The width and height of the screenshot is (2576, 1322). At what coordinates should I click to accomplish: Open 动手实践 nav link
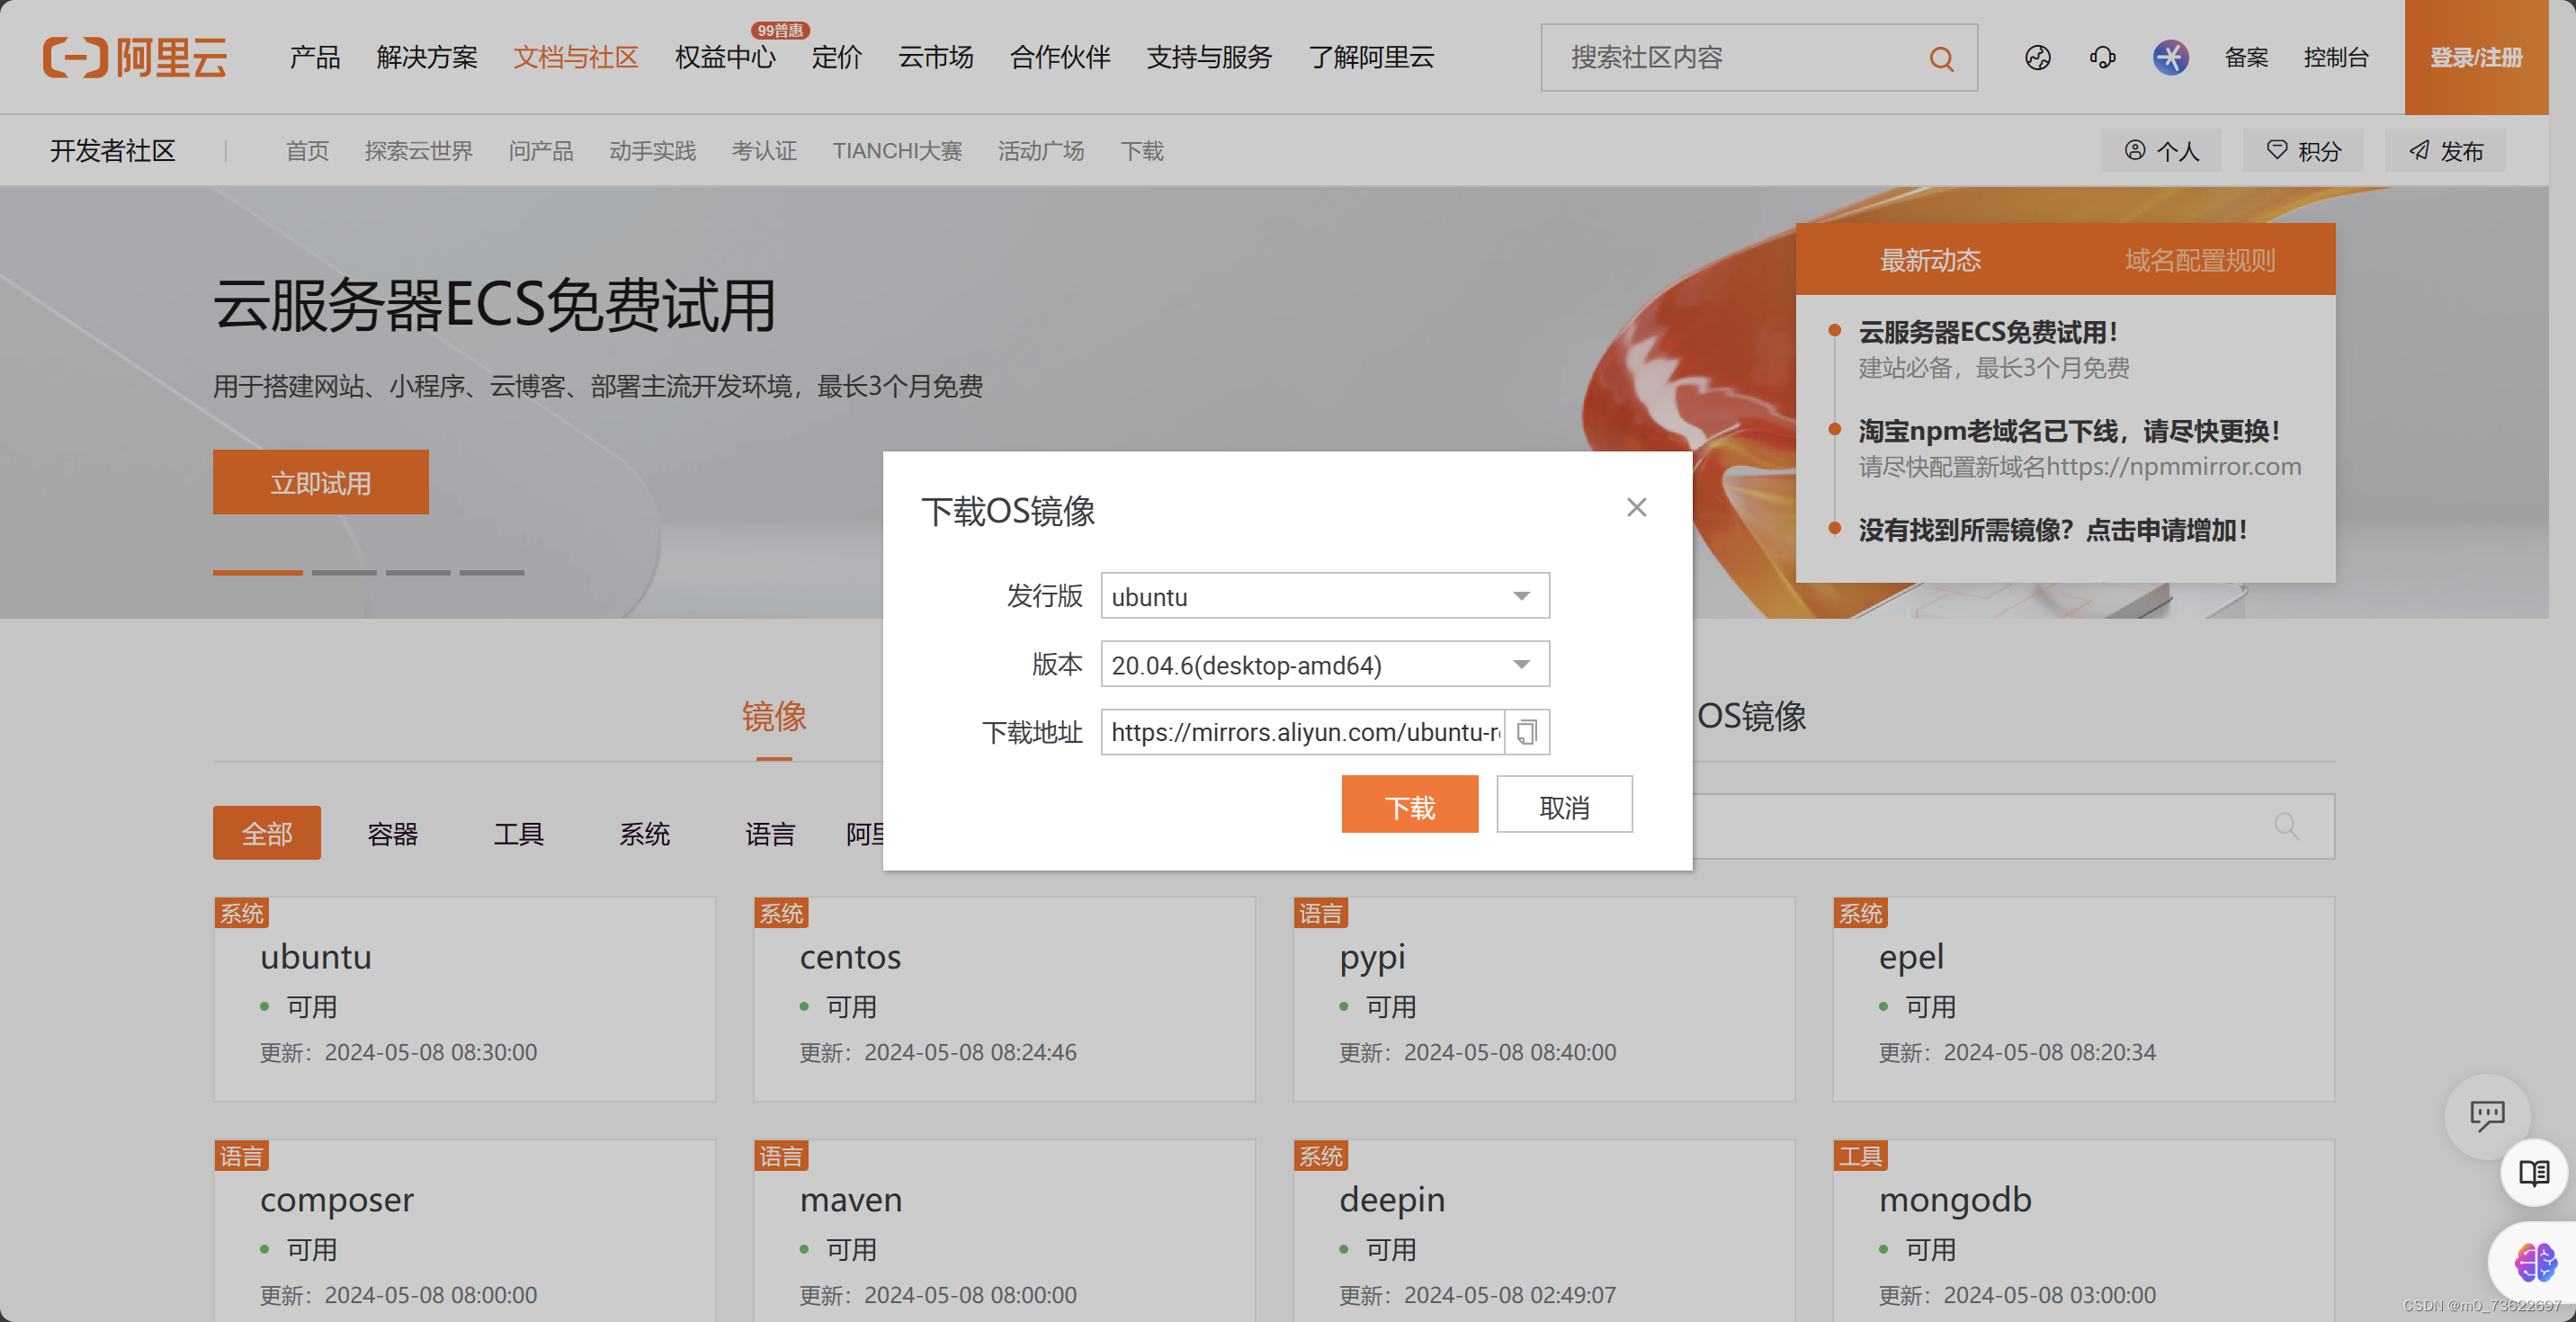pyautogui.click(x=652, y=151)
